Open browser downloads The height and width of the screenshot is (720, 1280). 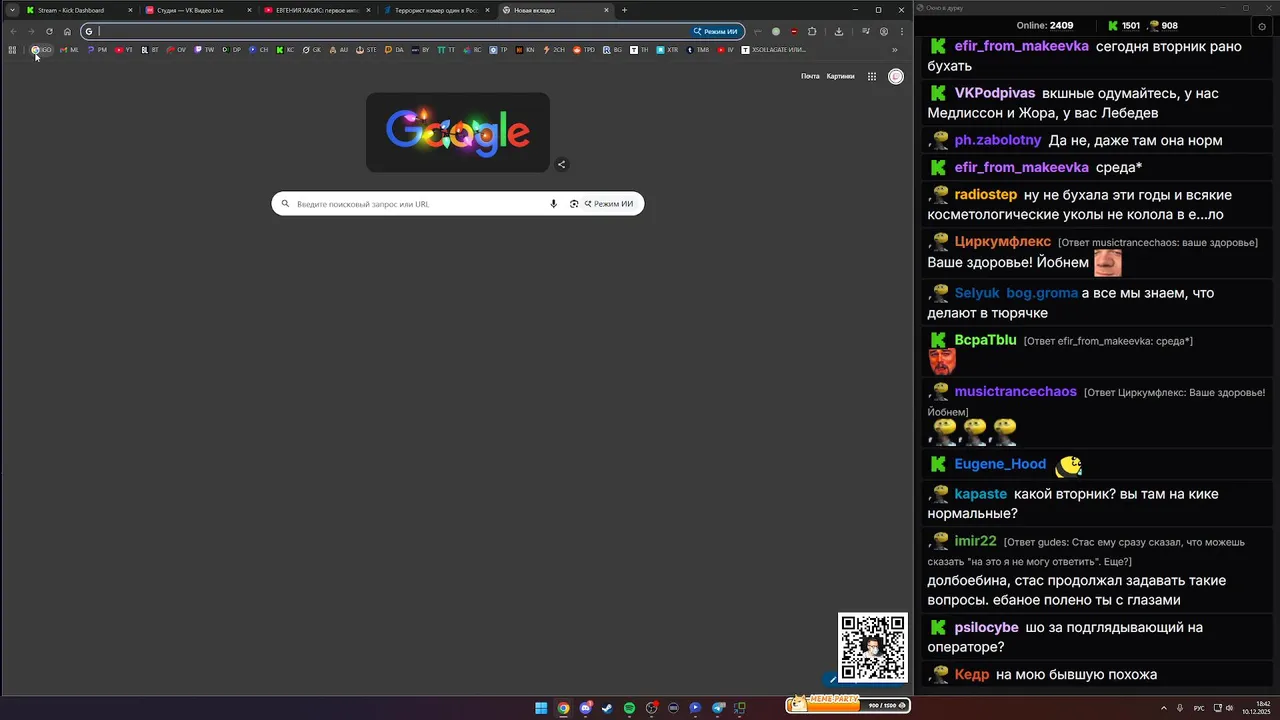(839, 31)
